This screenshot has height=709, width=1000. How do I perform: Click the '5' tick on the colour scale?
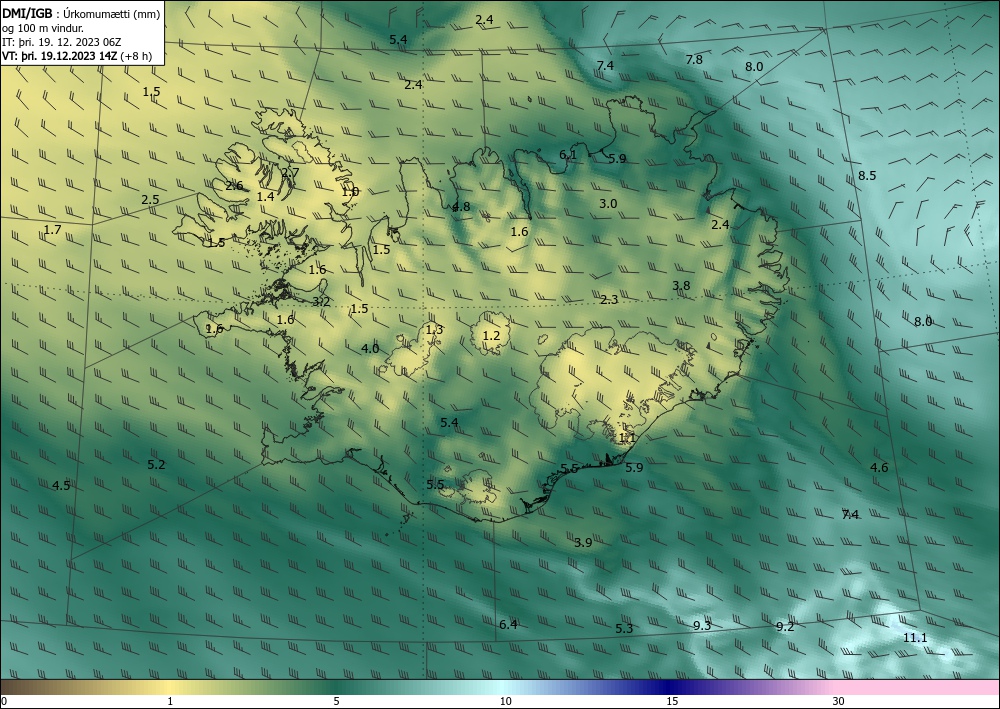coord(336,701)
